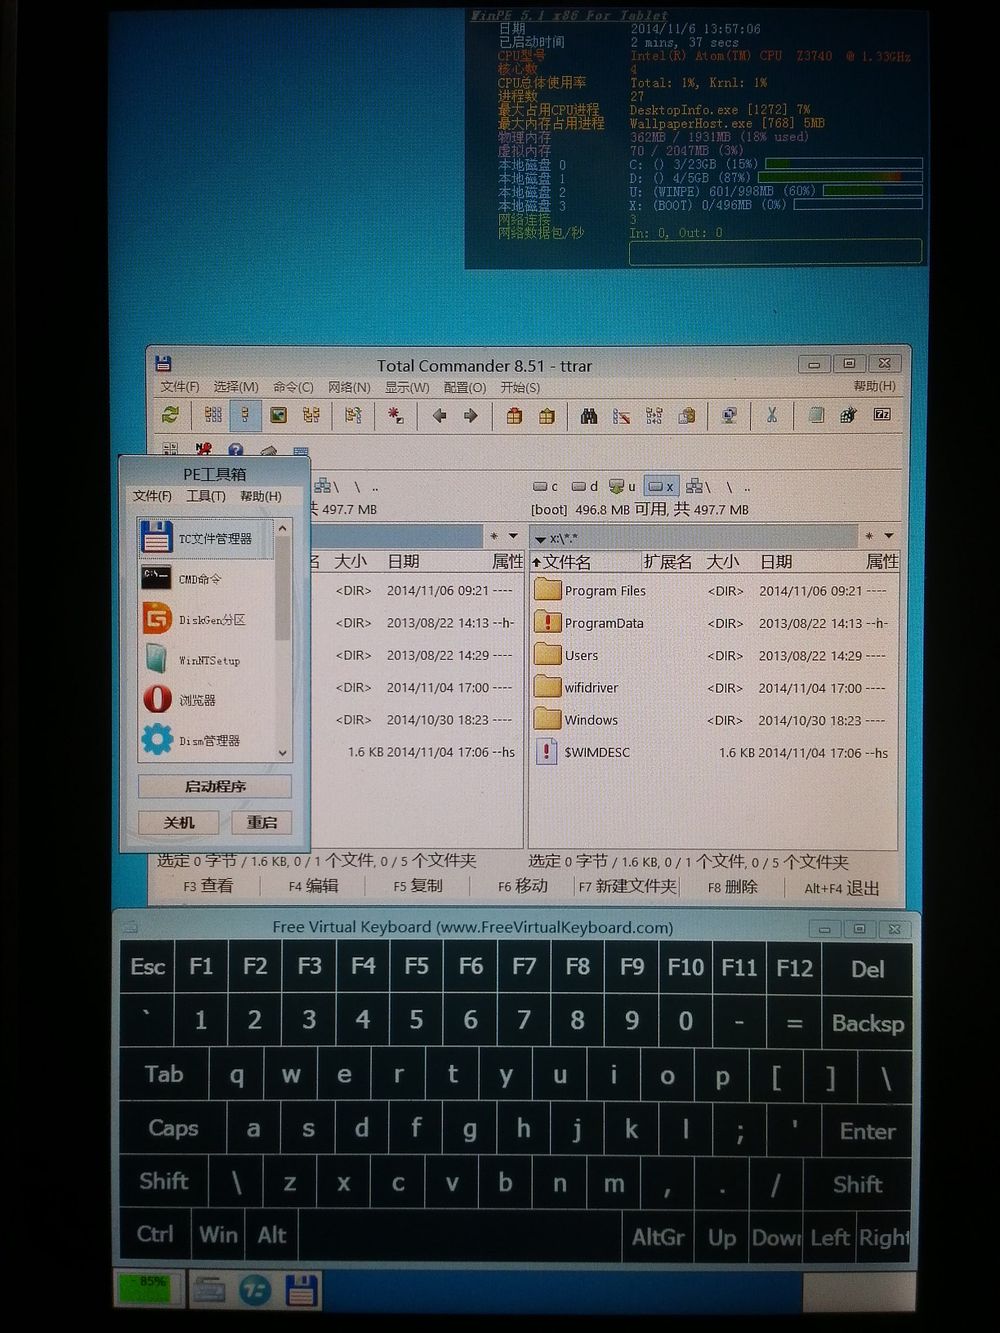The image size is (1000, 1333).
Task: Click the floppy-disk icon in the taskbar
Action: 301,1290
